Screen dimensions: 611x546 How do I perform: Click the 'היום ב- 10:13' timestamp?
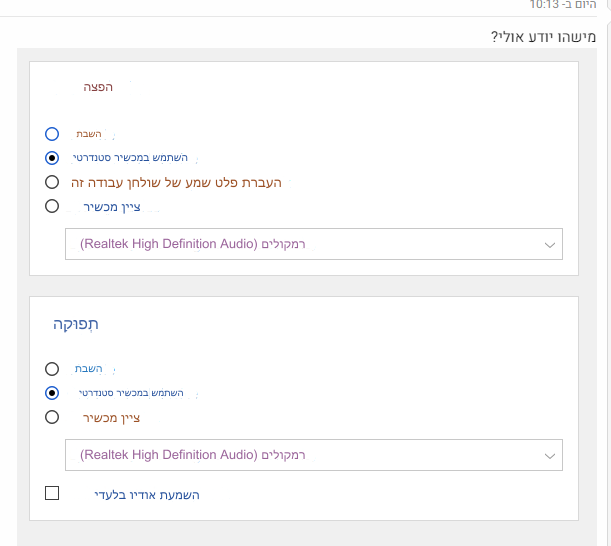563,5
